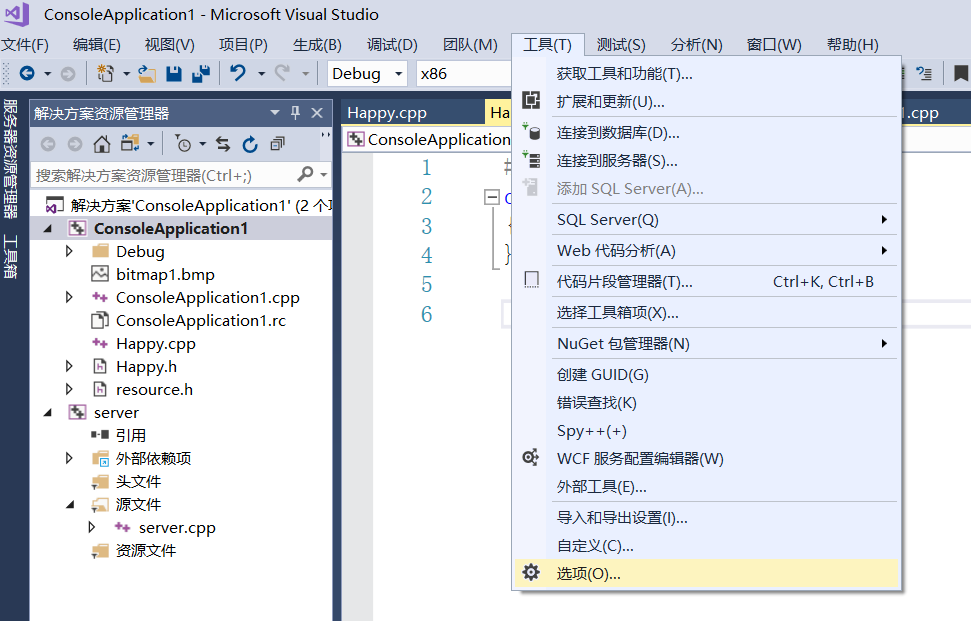
Task: Expand the Happy.h node
Action: point(69,367)
